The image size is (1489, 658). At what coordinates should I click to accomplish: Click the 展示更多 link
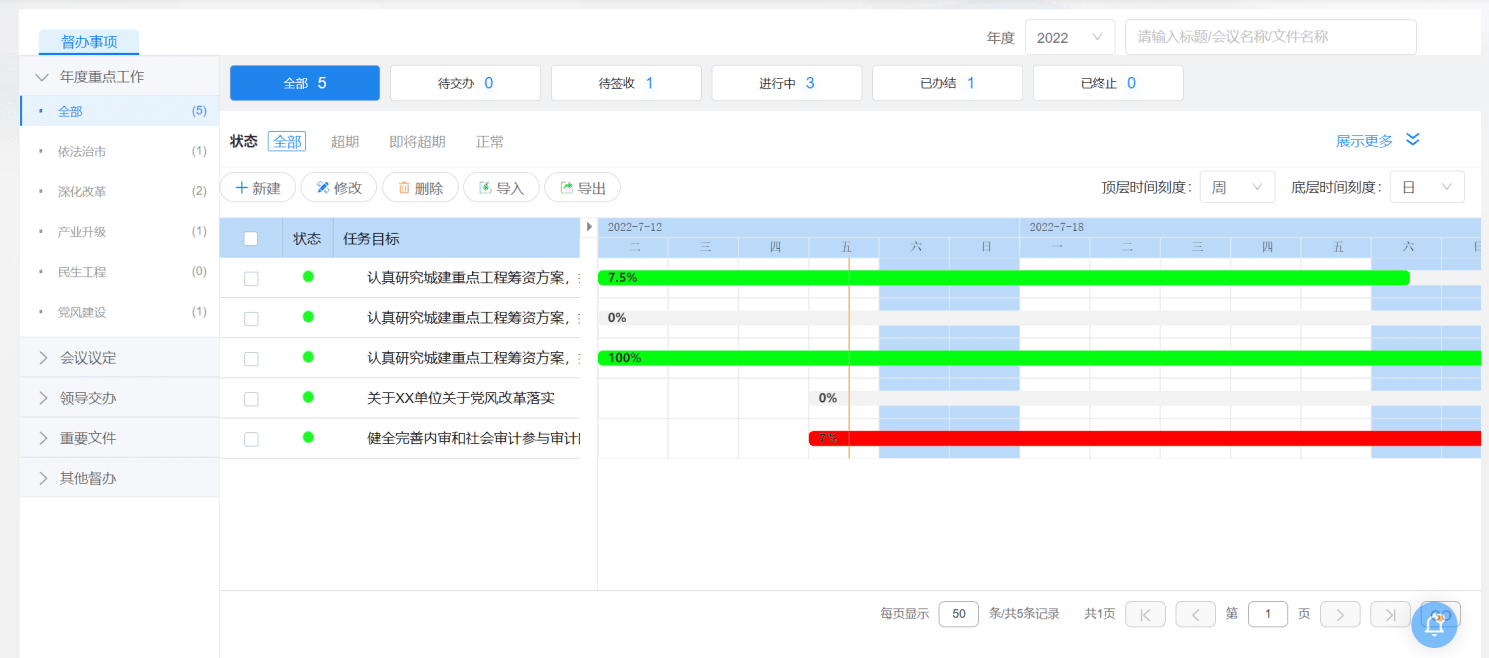click(1364, 141)
